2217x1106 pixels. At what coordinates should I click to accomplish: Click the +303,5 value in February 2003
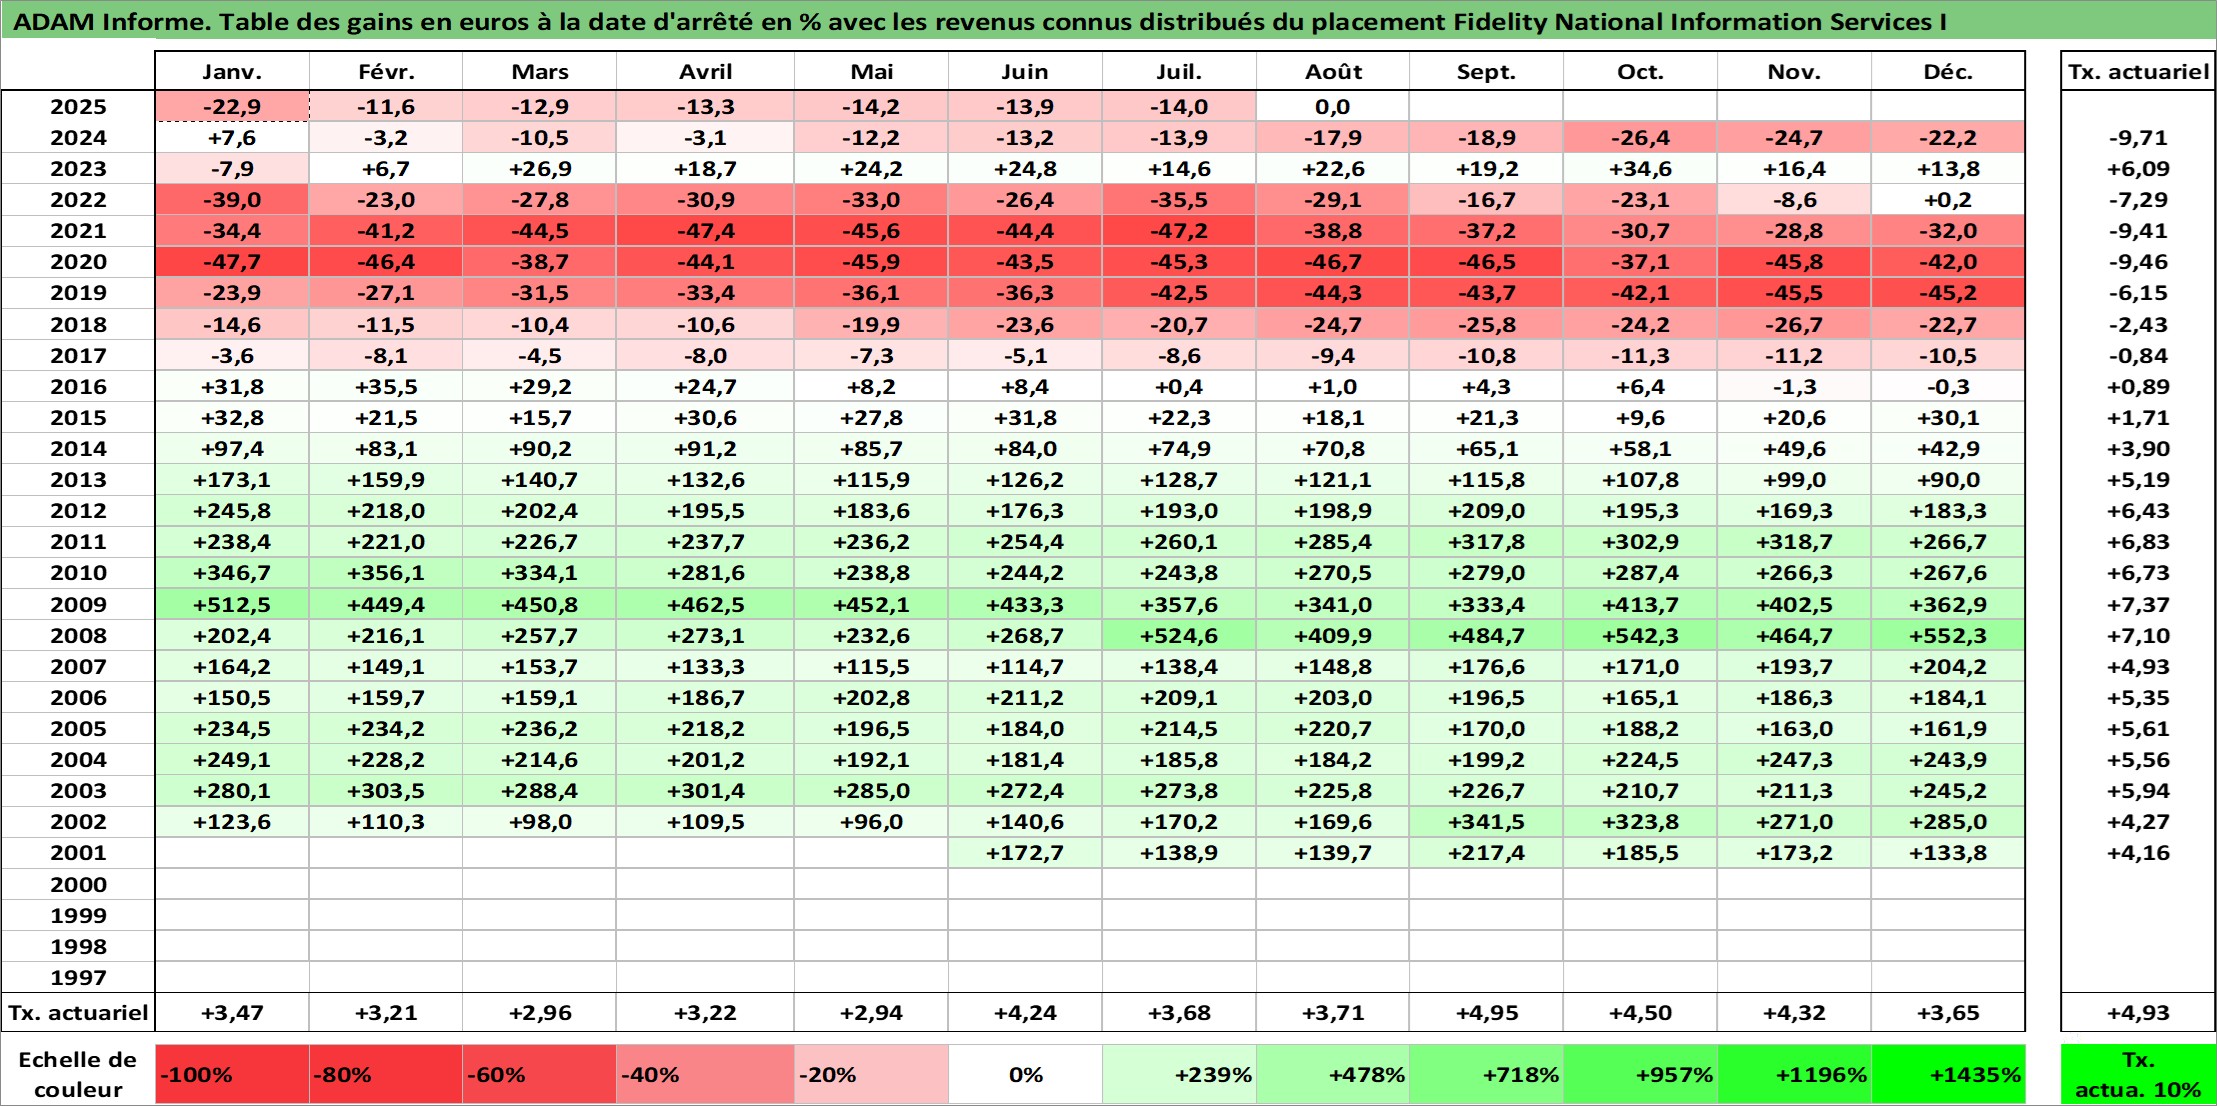coord(386,791)
